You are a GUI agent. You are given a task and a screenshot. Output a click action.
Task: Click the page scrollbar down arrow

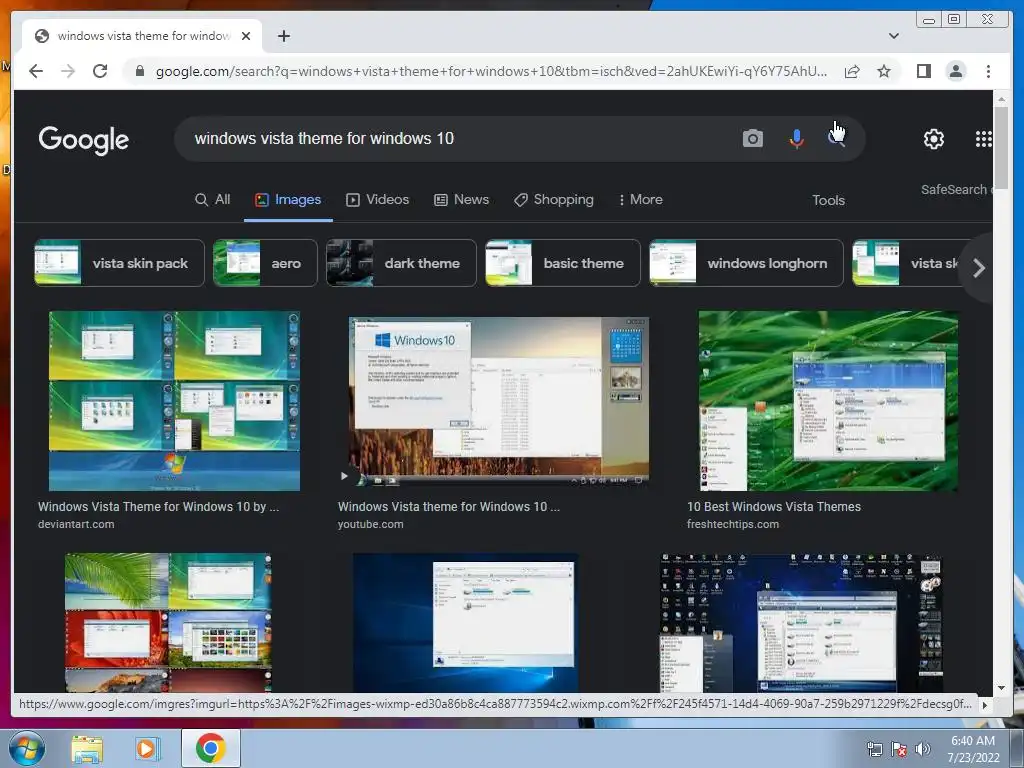tap(1001, 688)
